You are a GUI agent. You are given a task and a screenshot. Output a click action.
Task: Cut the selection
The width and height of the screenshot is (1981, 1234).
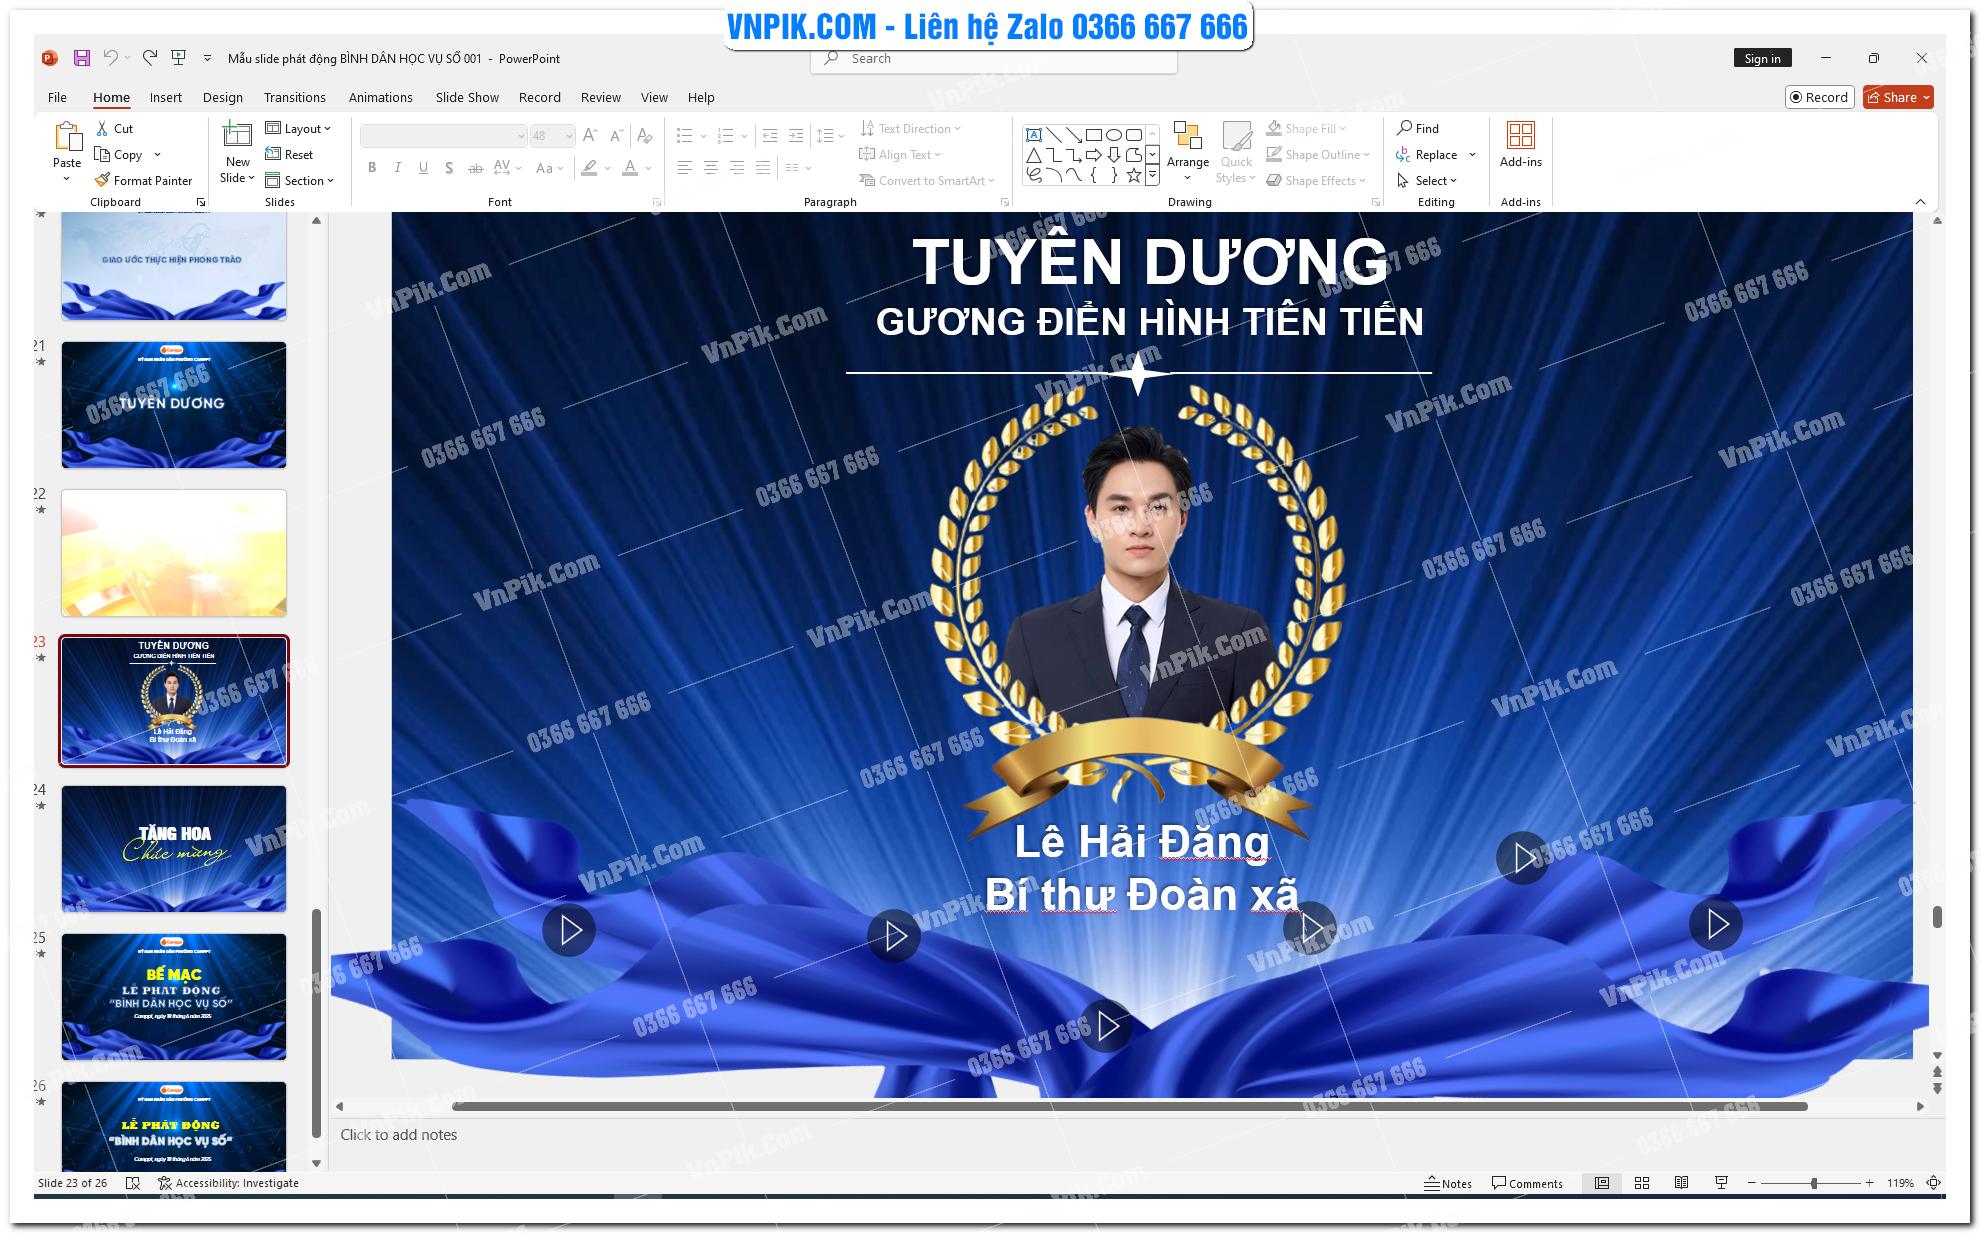coord(114,128)
